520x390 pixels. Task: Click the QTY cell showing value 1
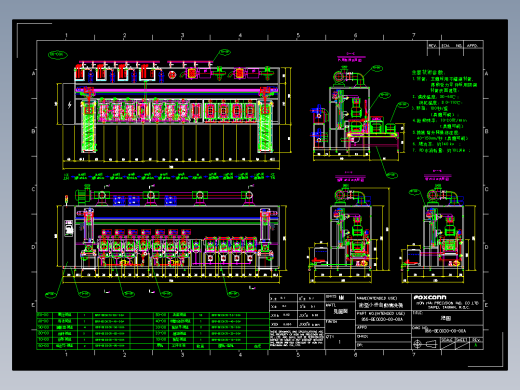340,342
